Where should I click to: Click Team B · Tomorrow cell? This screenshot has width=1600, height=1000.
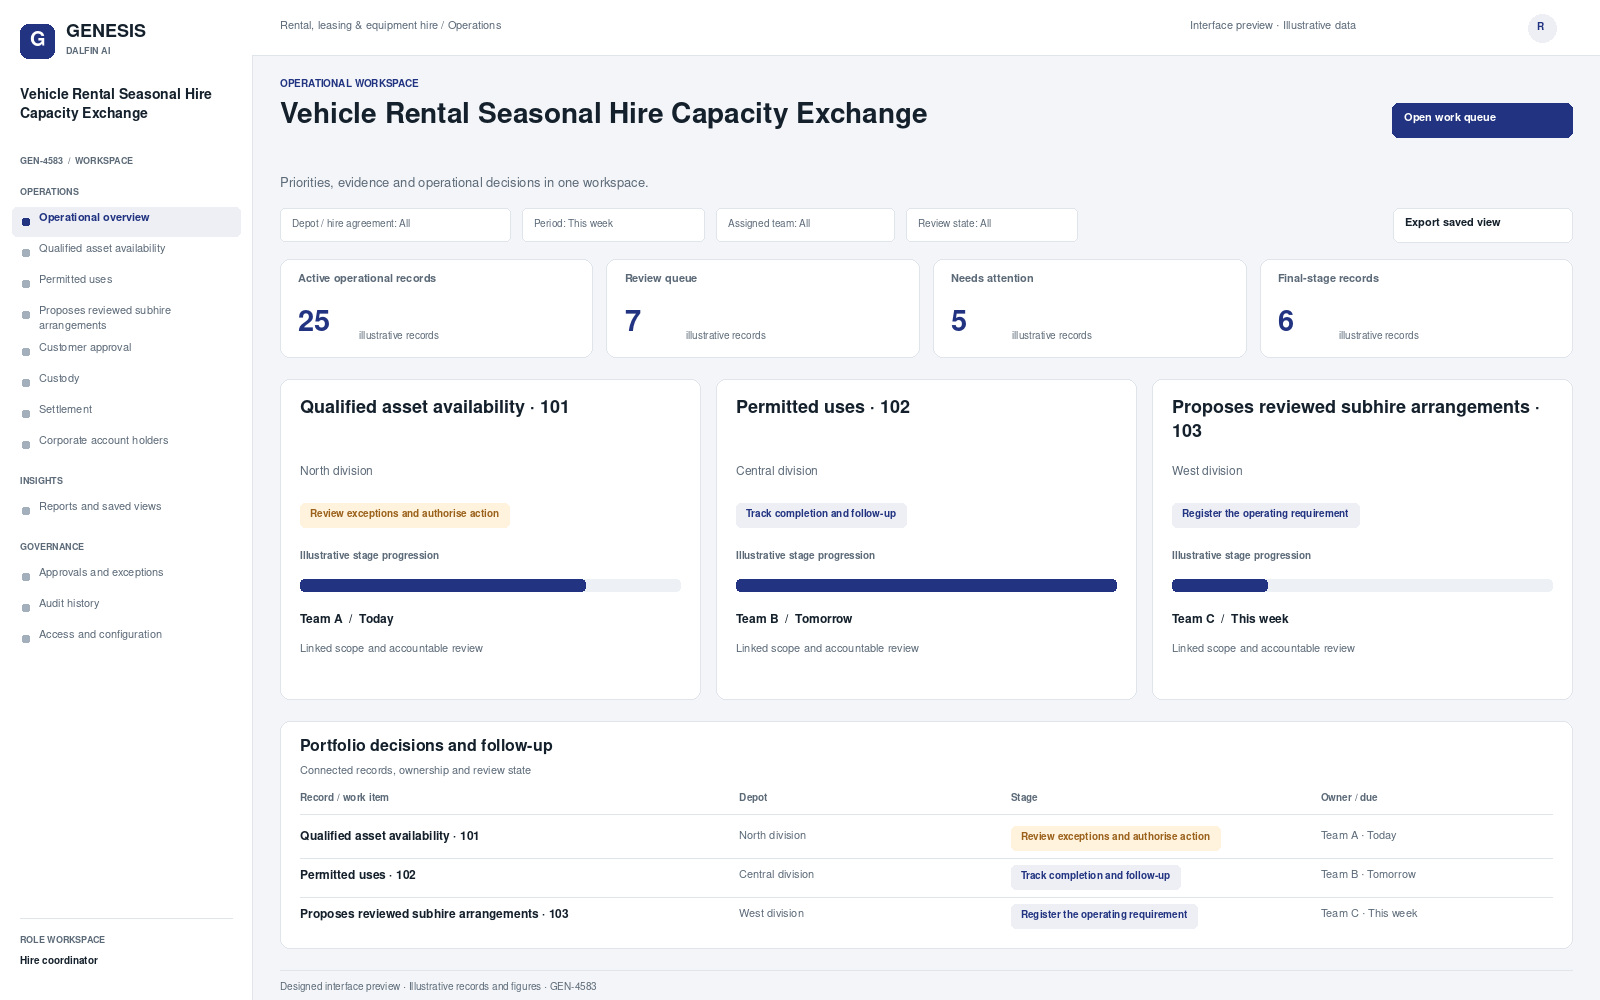tap(1368, 875)
